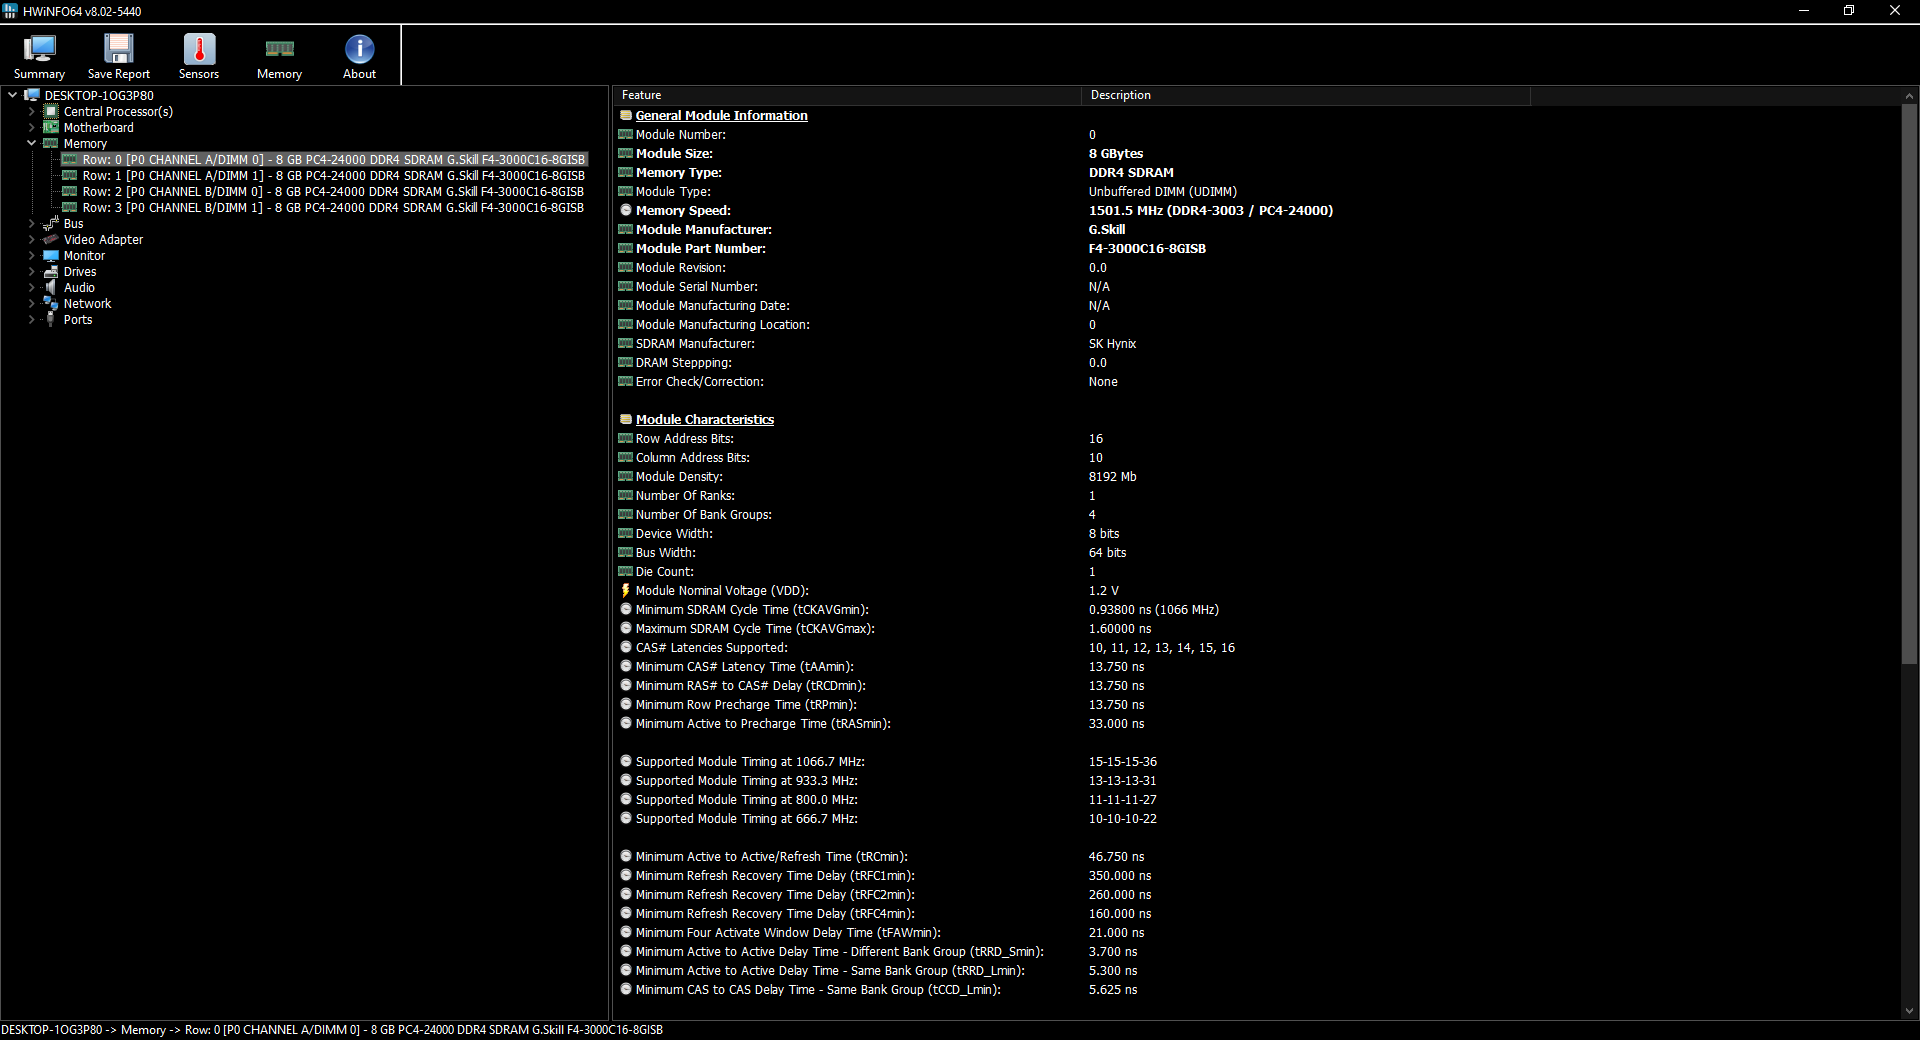Click the memory-stick icon for Row: 2

pyautogui.click(x=70, y=191)
